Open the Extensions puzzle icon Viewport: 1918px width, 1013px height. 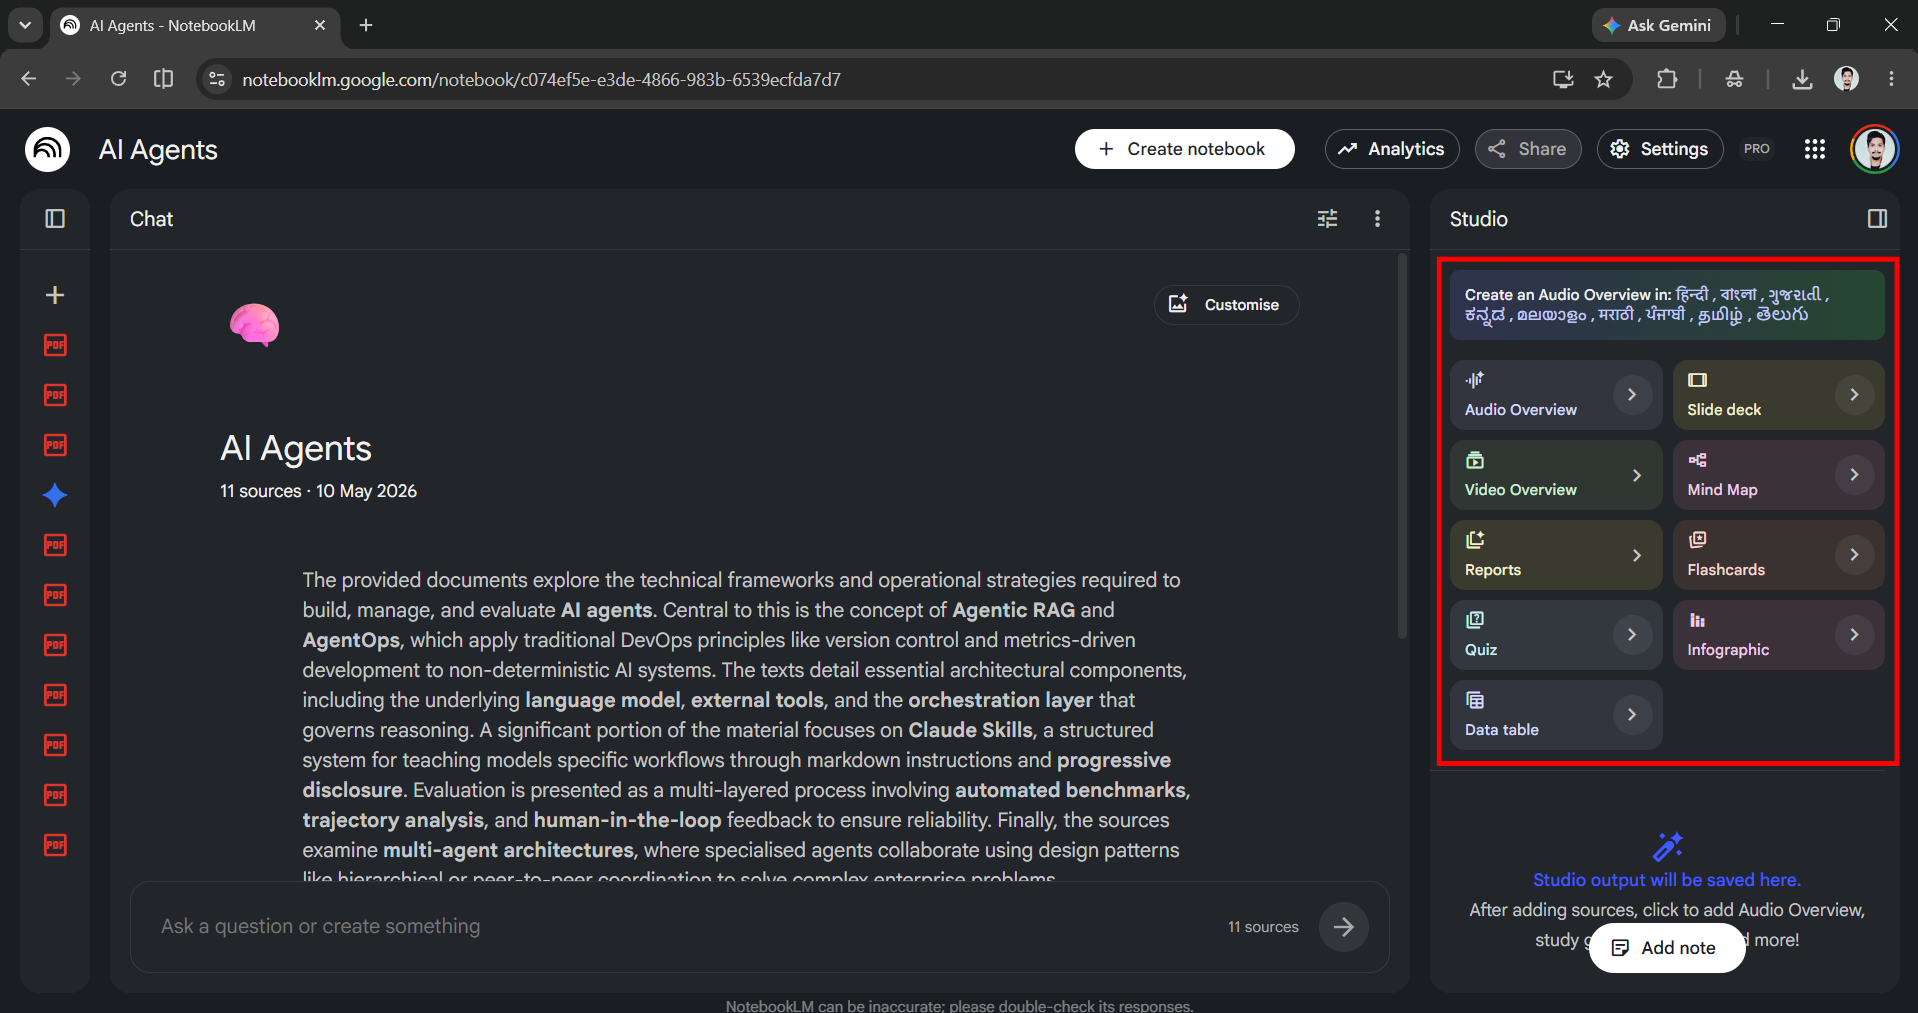(1667, 79)
